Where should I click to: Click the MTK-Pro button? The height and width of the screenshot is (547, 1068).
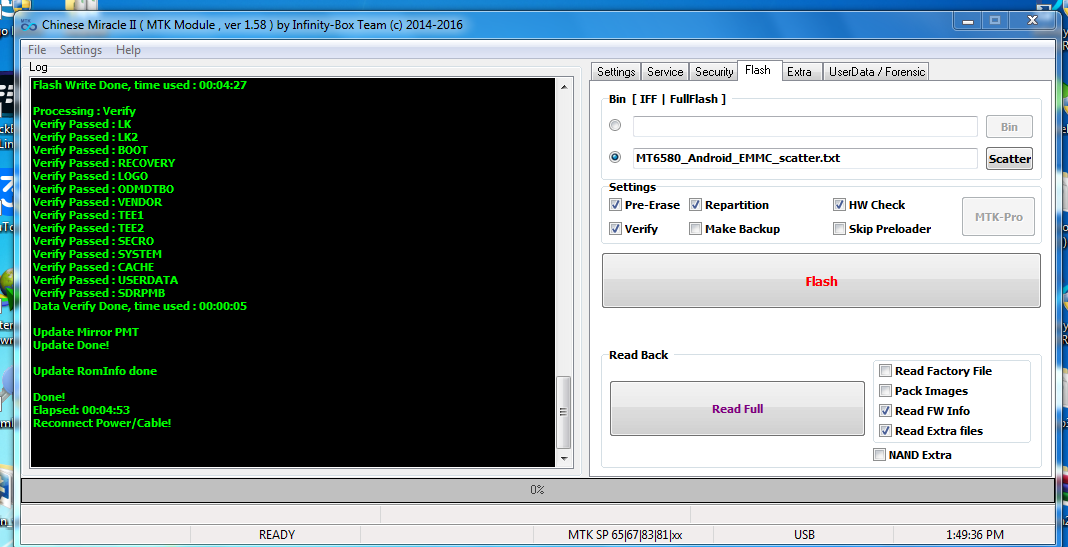[998, 217]
